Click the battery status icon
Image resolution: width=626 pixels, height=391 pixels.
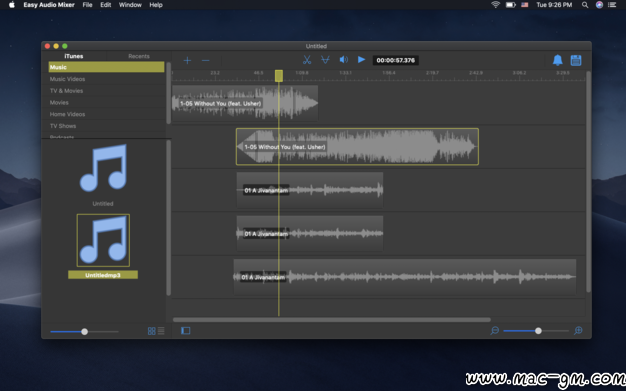[x=511, y=5]
